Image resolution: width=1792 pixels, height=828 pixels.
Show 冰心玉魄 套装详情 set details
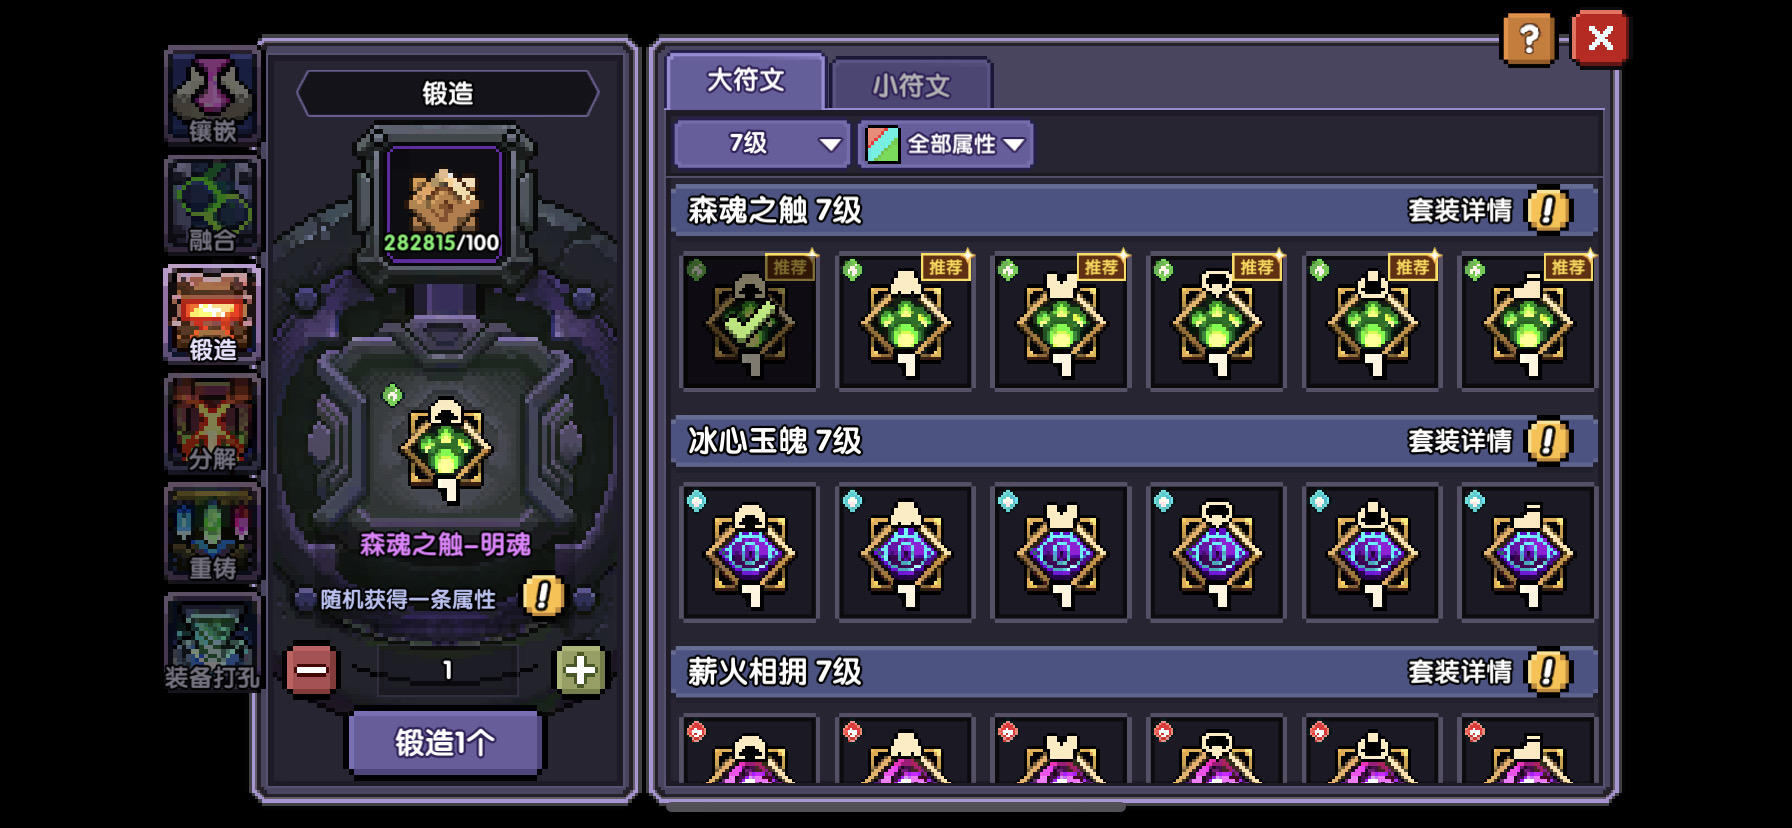[x=1489, y=441]
